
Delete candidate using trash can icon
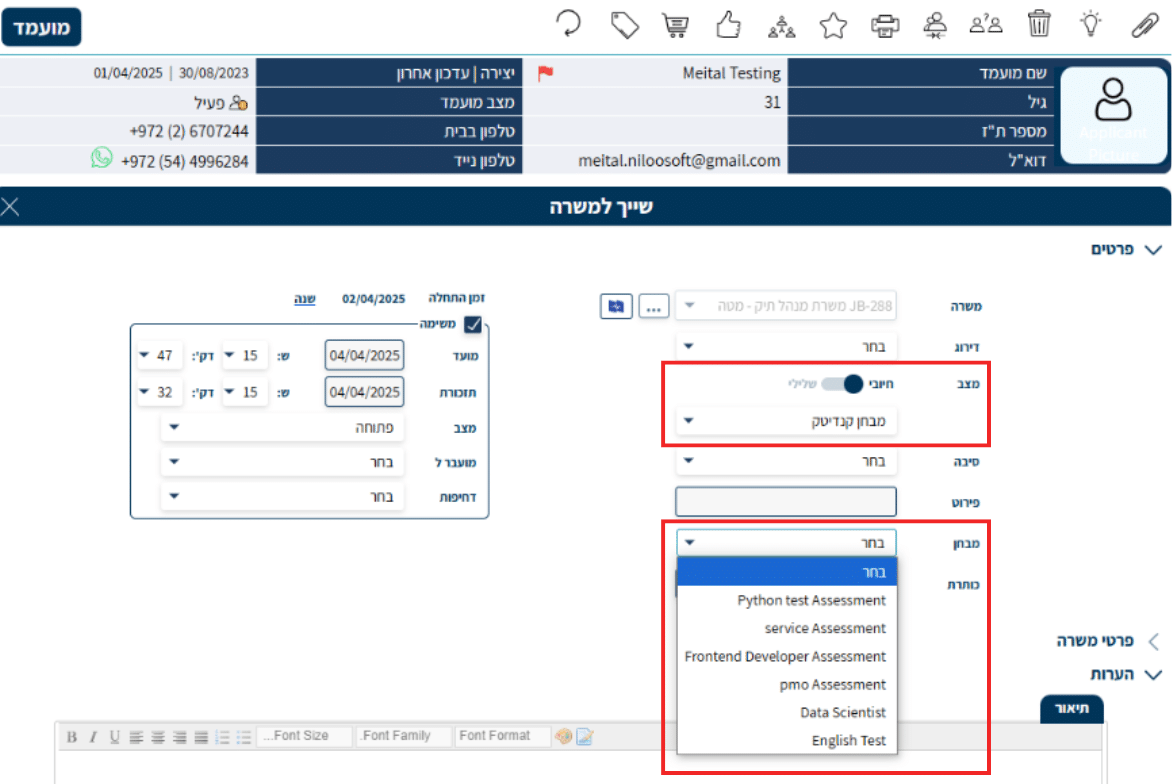[x=1039, y=23]
